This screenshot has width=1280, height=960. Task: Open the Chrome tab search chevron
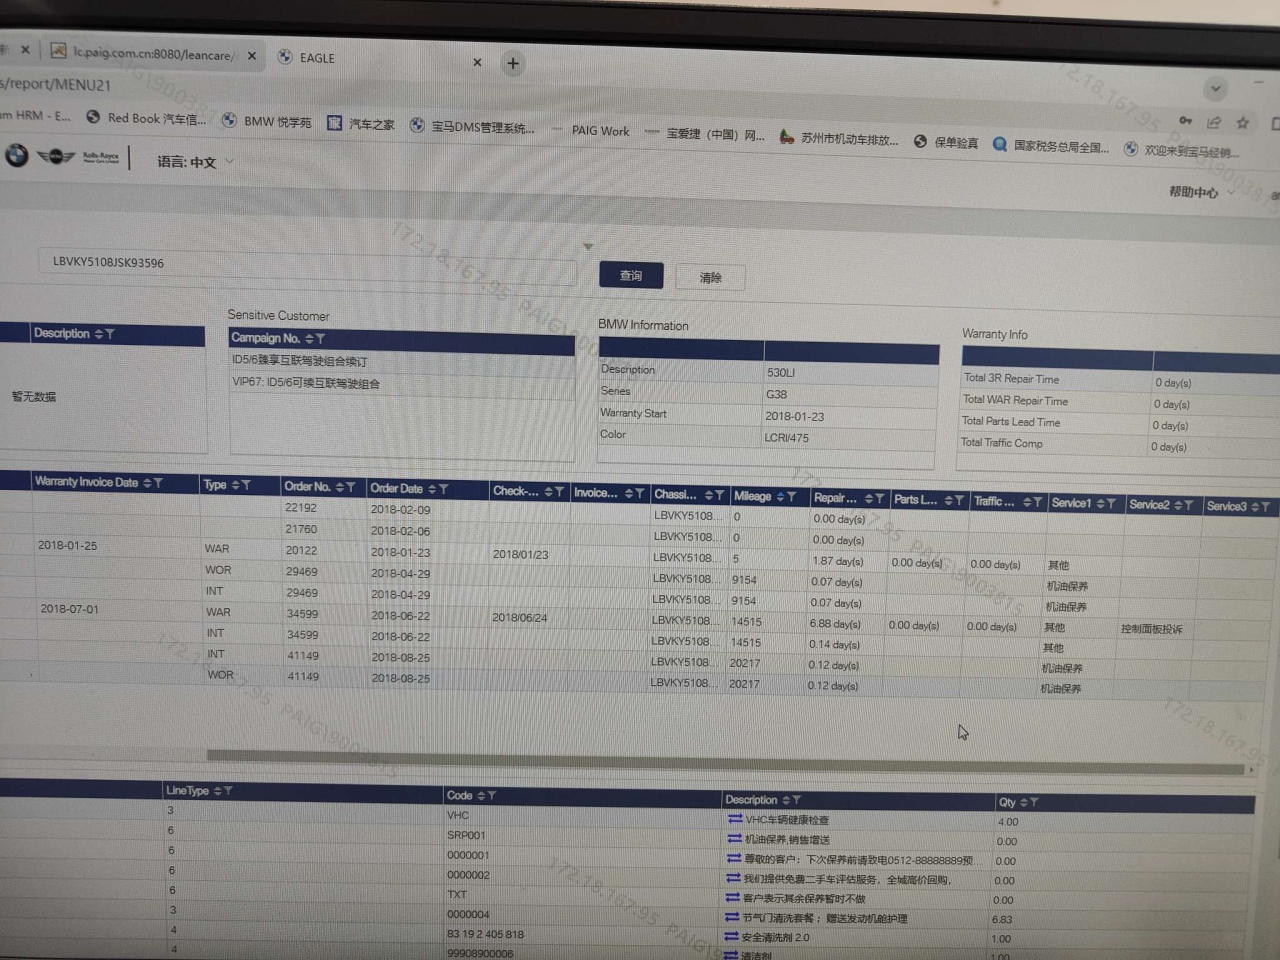[1215, 88]
